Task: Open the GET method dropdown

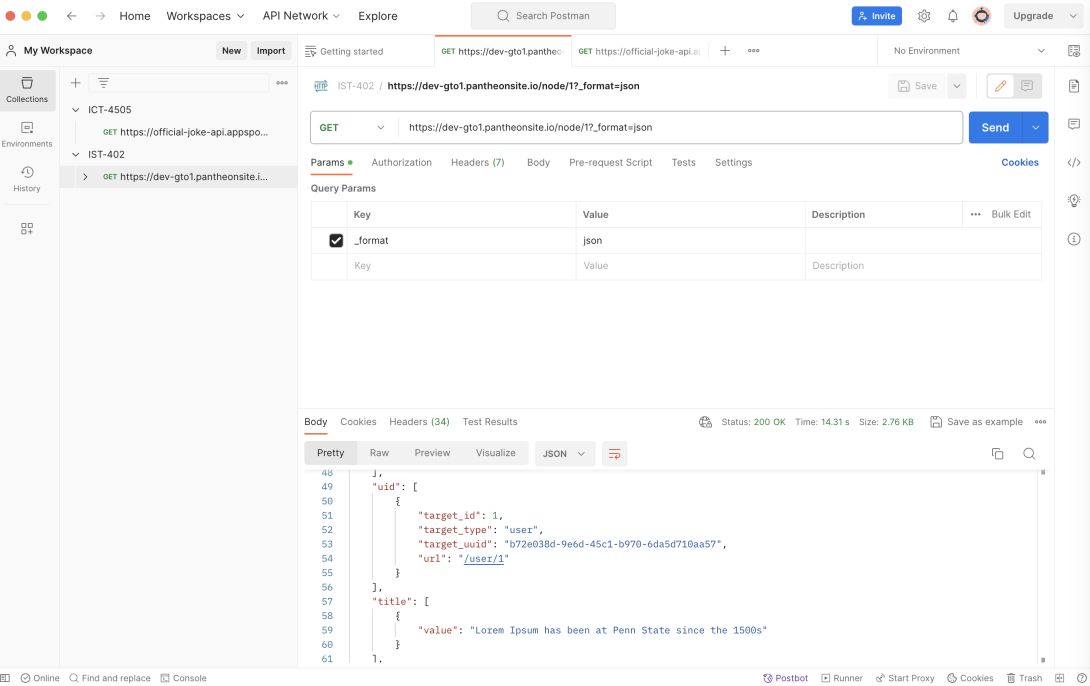Action: click(352, 128)
